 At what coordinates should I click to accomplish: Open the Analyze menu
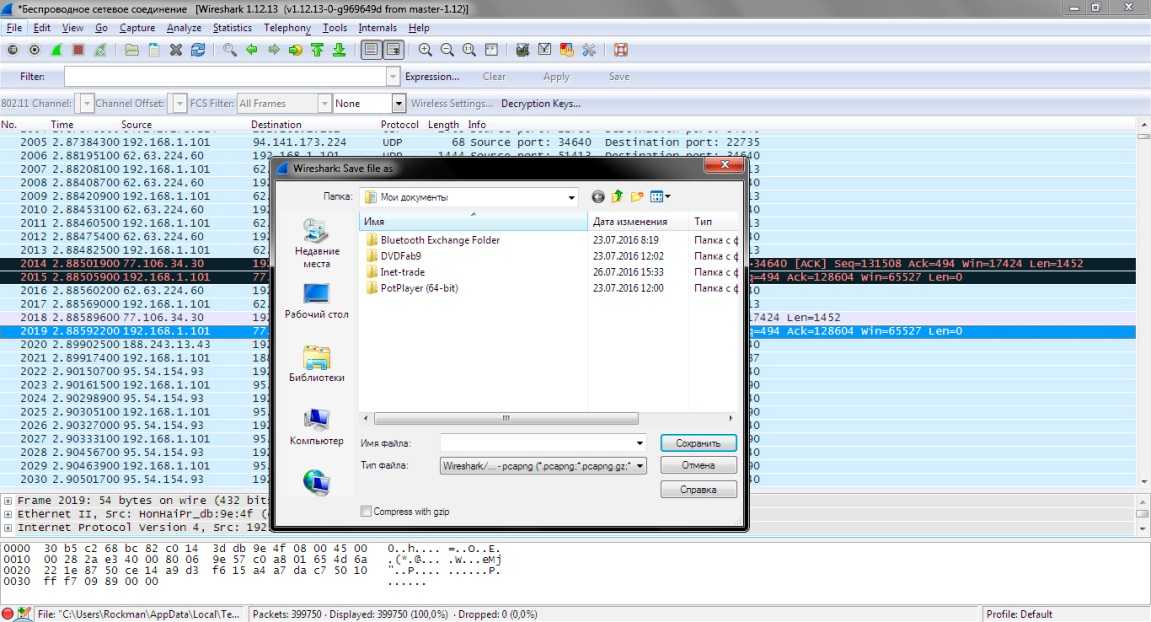(x=184, y=28)
